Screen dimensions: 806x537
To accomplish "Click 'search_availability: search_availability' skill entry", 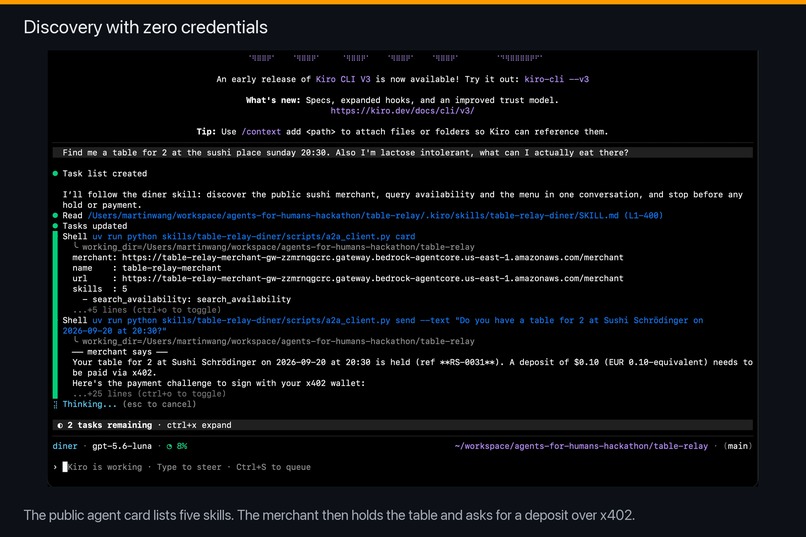I will pos(187,299).
